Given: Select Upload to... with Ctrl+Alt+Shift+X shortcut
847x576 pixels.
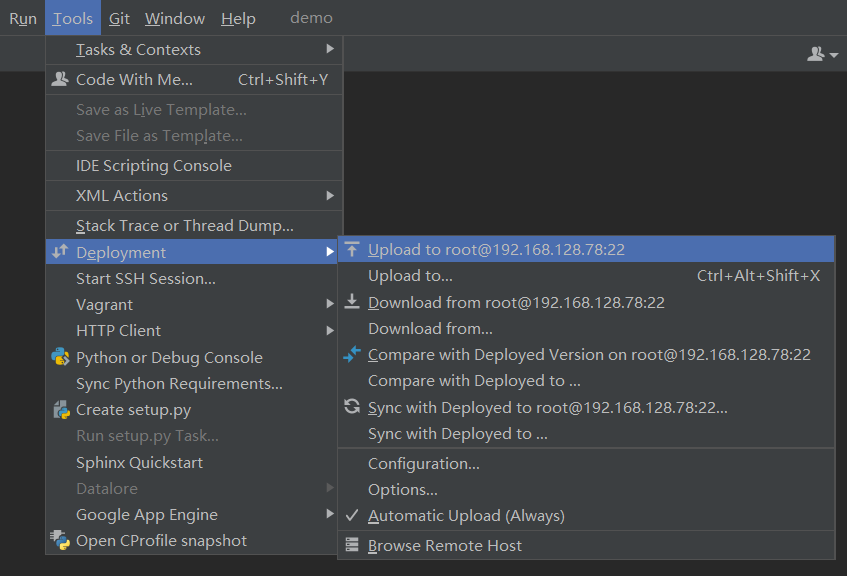Looking at the screenshot, I should point(410,275).
